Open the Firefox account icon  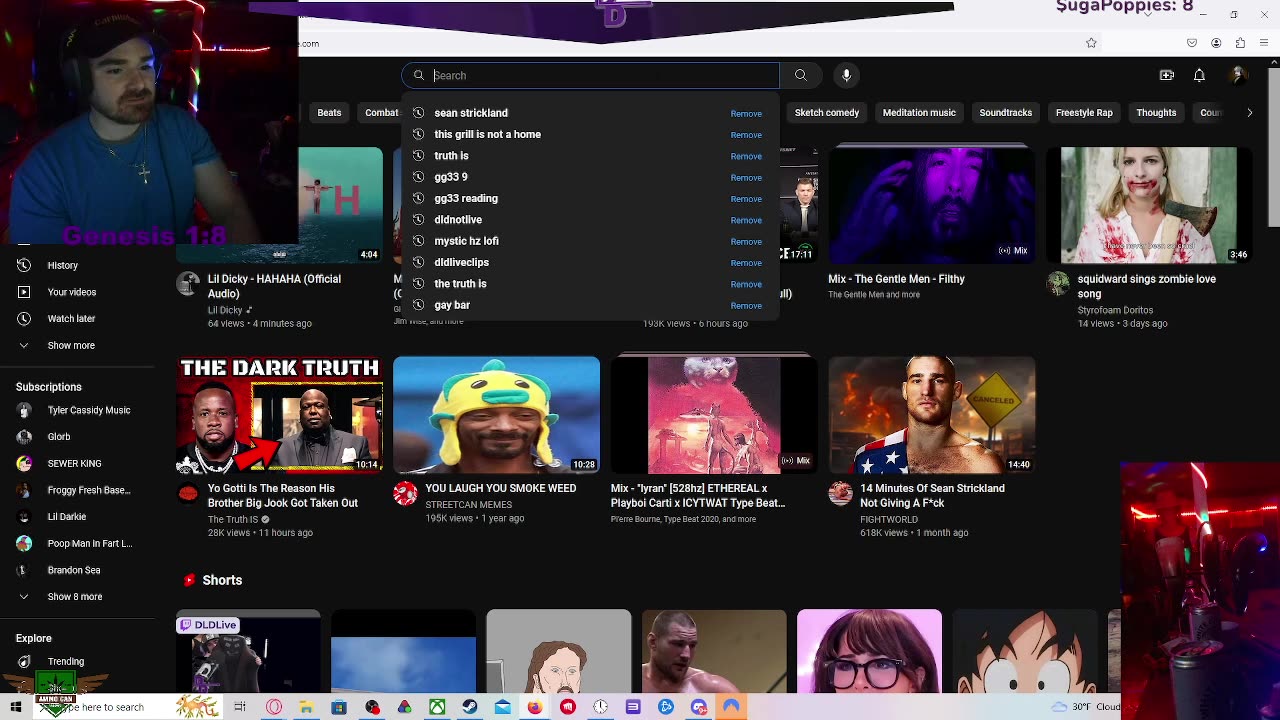1216,43
